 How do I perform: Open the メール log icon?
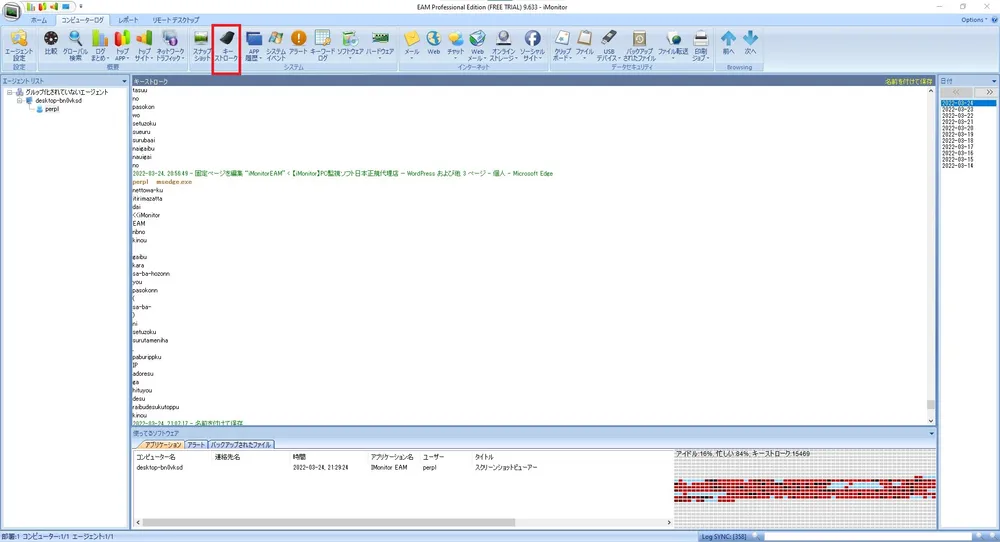pyautogui.click(x=412, y=43)
